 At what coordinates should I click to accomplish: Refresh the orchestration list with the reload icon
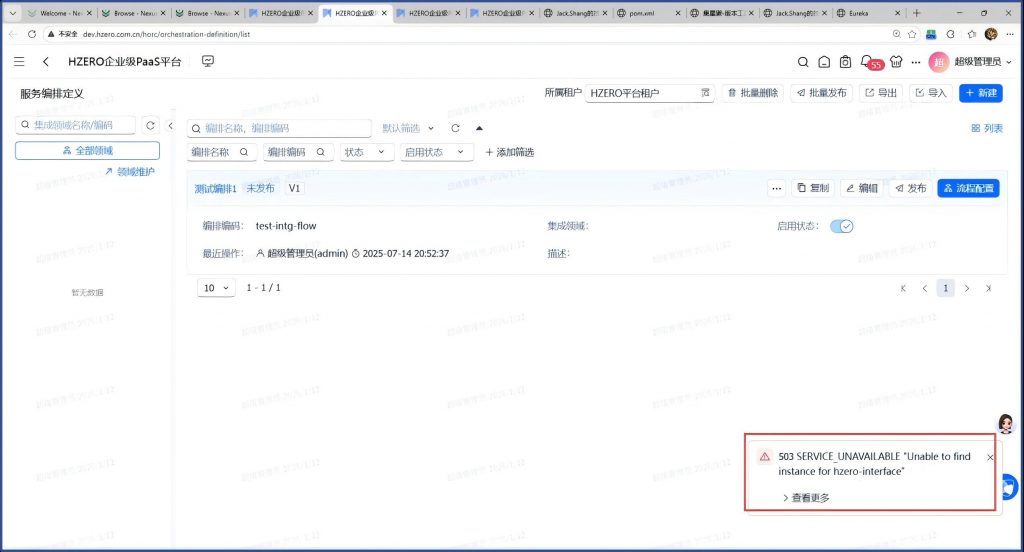coord(455,129)
